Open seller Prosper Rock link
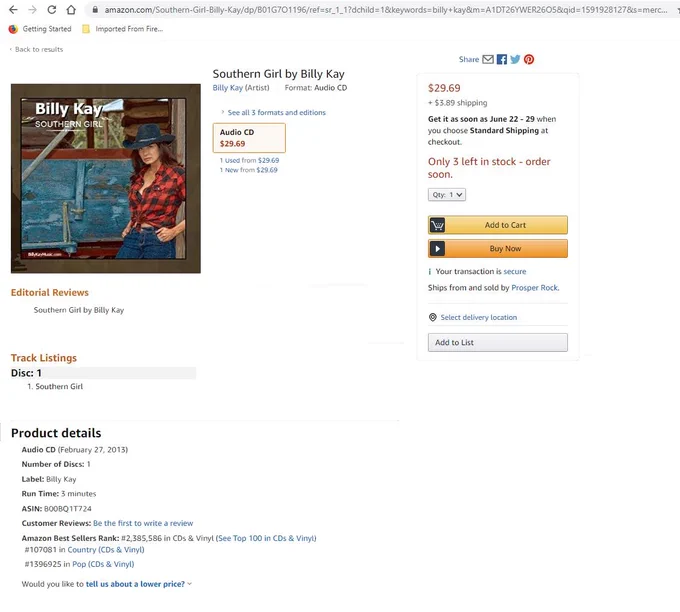 (x=535, y=288)
